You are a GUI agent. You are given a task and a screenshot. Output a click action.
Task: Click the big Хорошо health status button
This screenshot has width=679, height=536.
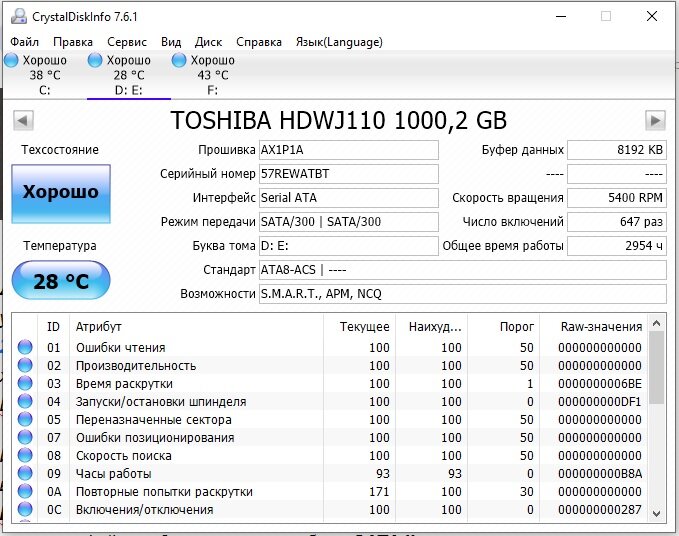pos(61,194)
